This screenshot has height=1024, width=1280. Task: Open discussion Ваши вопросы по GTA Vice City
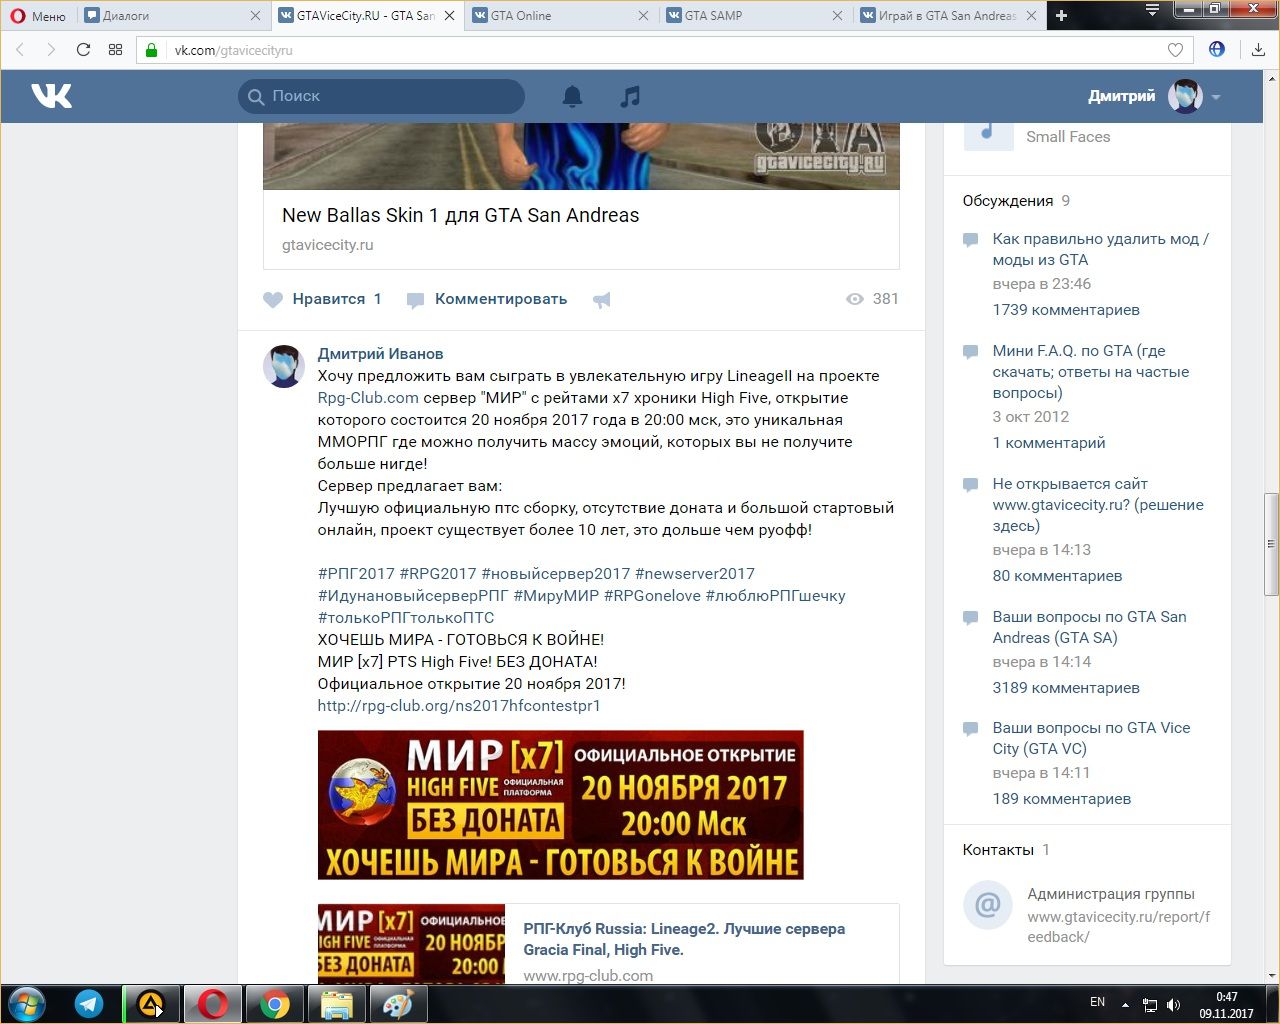[1091, 738]
